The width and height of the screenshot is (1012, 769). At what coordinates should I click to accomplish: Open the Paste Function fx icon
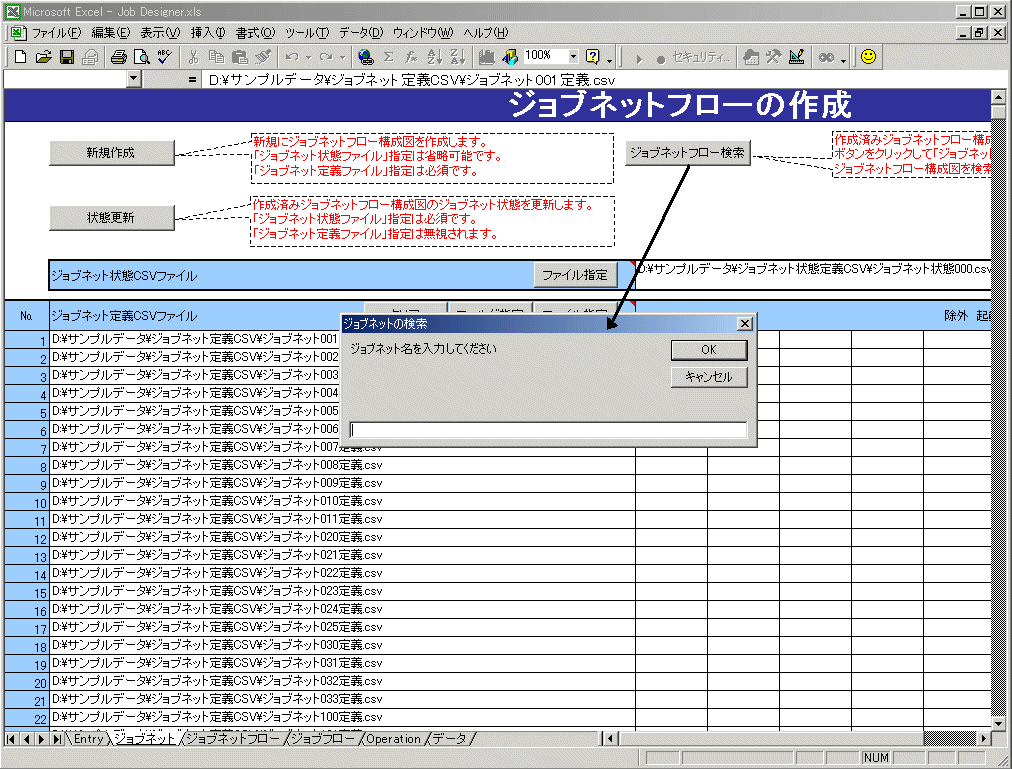pos(411,57)
